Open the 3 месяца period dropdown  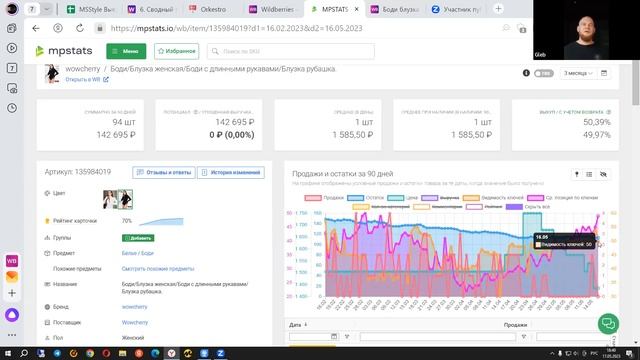click(x=578, y=73)
